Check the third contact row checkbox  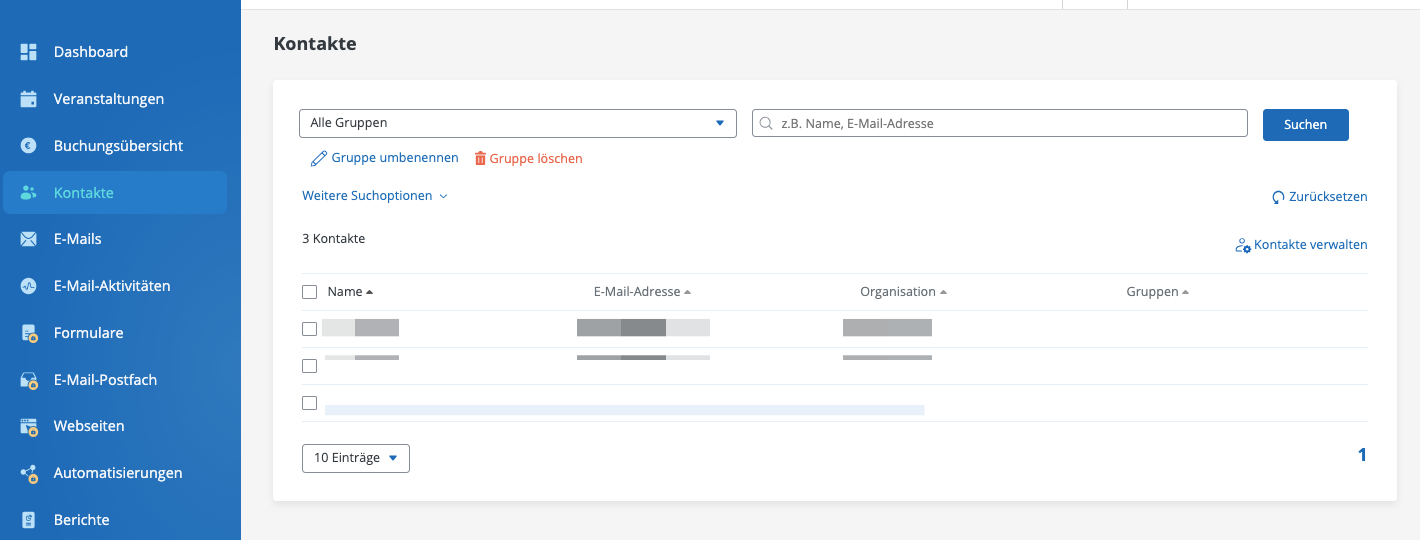310,403
